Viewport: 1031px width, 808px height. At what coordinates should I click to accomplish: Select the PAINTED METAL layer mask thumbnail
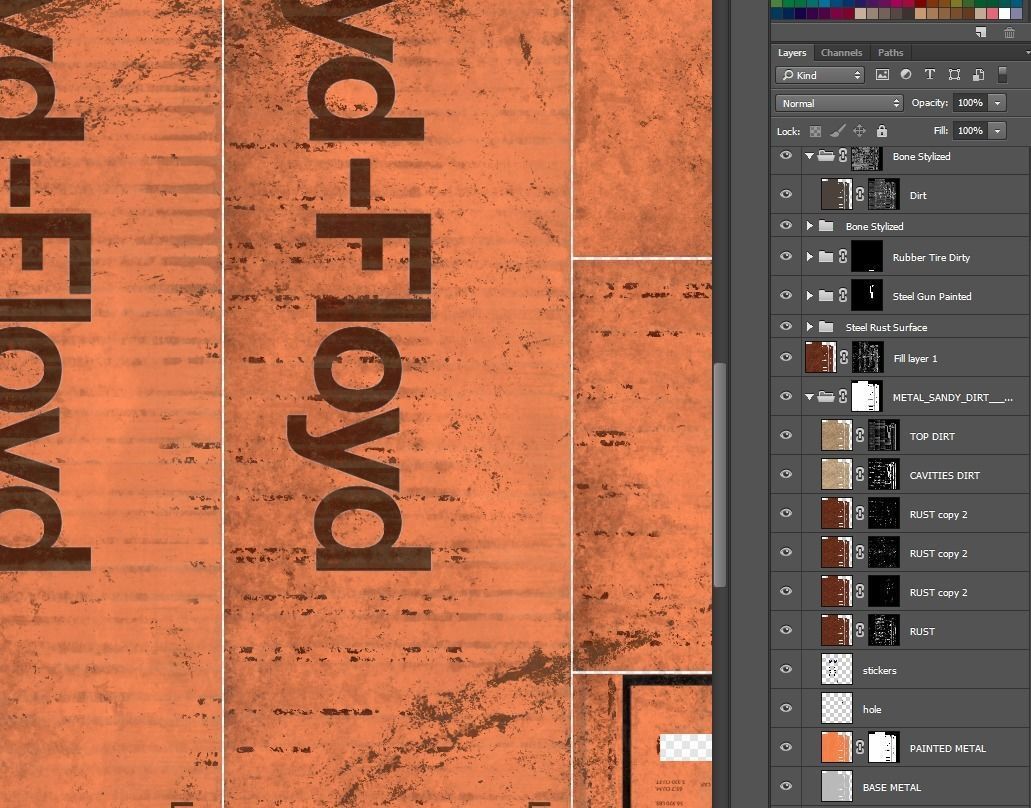[x=884, y=748]
